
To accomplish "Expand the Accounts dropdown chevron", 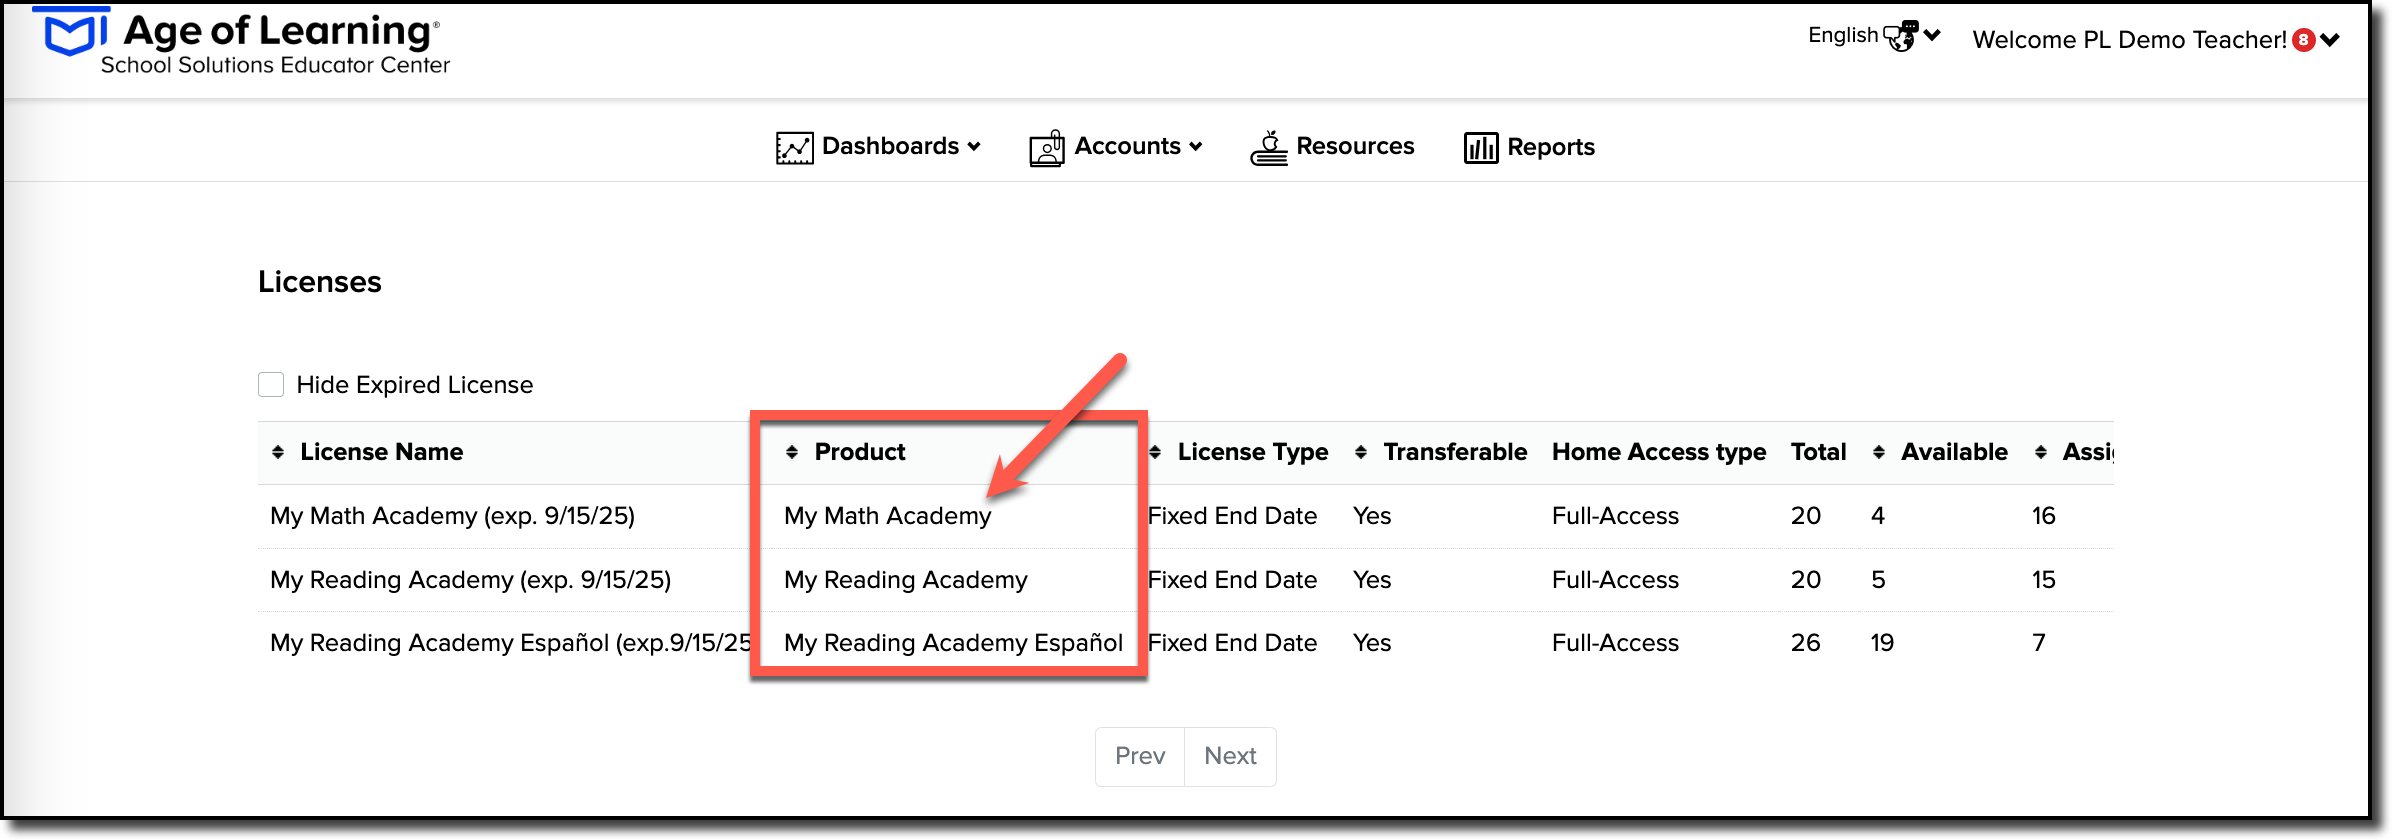I will click(x=1196, y=147).
